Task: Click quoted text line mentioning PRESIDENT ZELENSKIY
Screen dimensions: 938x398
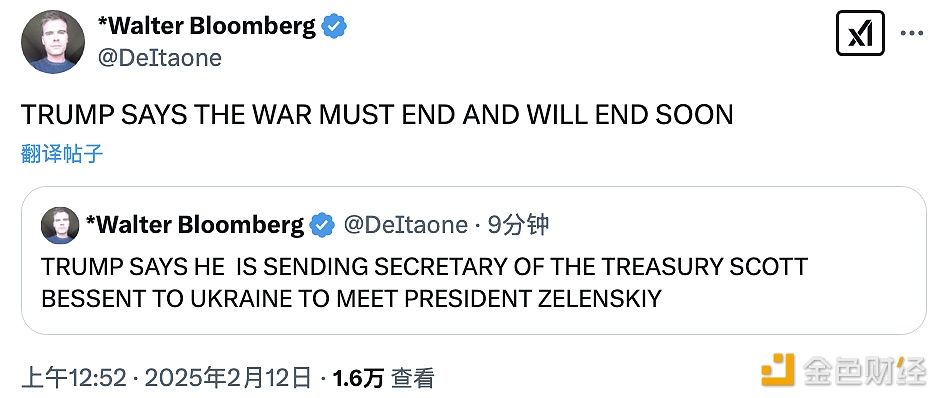Action: click(351, 299)
